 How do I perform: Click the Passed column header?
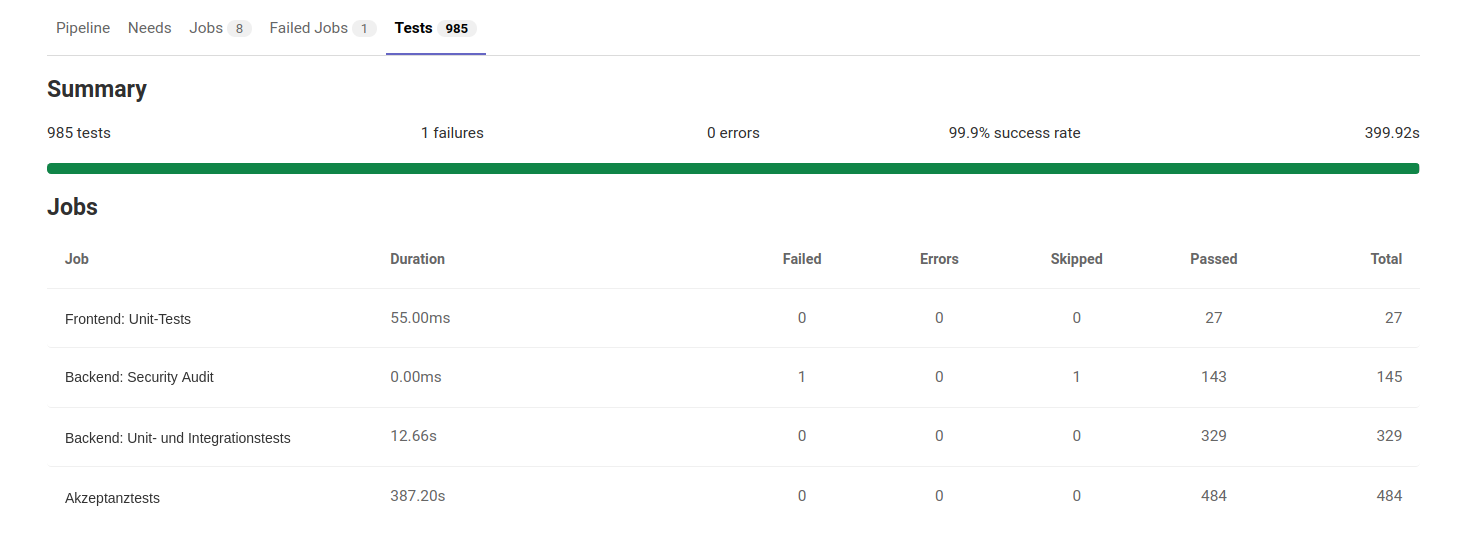(x=1213, y=259)
